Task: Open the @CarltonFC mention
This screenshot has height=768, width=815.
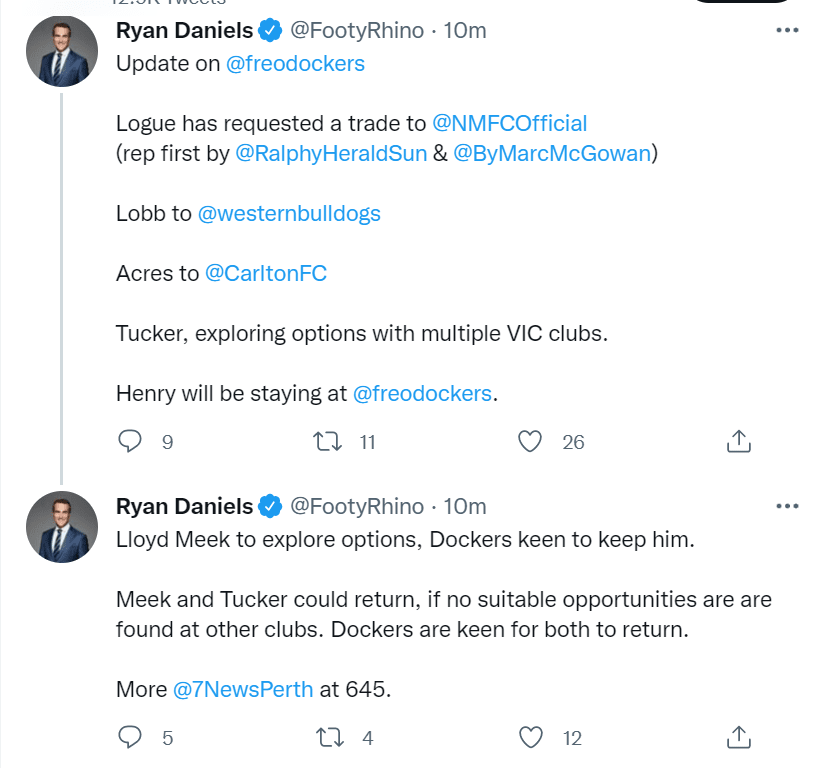Action: [x=265, y=273]
